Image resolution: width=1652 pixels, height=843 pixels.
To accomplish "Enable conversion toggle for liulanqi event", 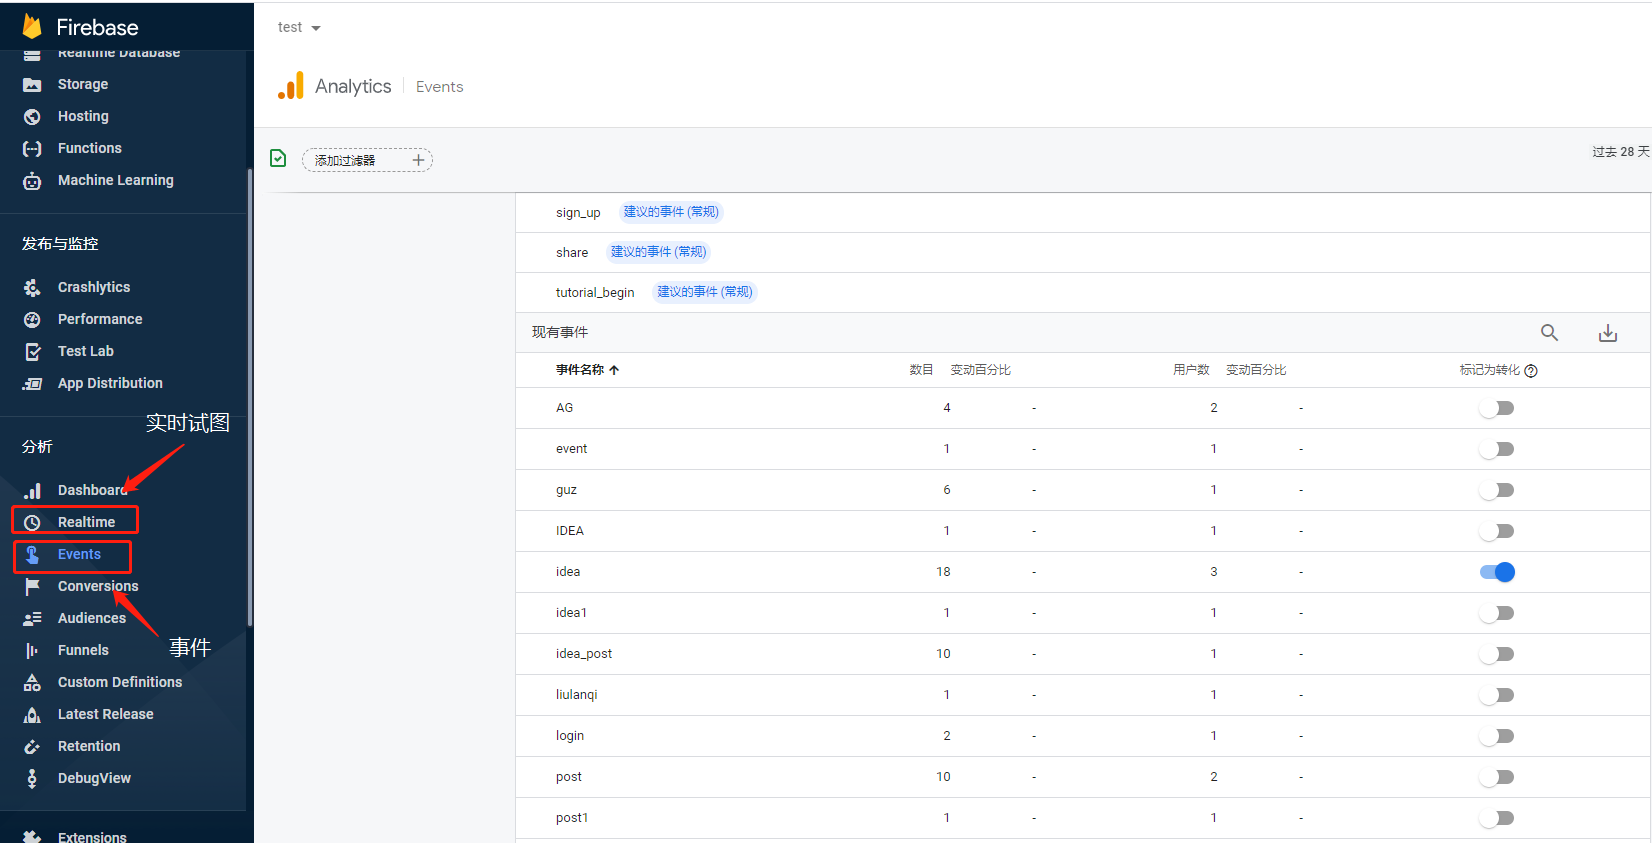I will [x=1497, y=695].
